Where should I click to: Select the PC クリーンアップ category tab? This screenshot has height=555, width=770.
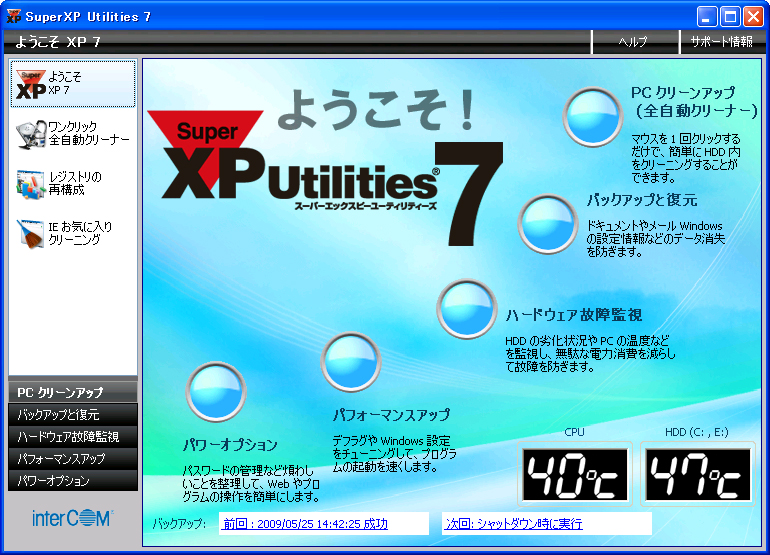click(x=73, y=392)
